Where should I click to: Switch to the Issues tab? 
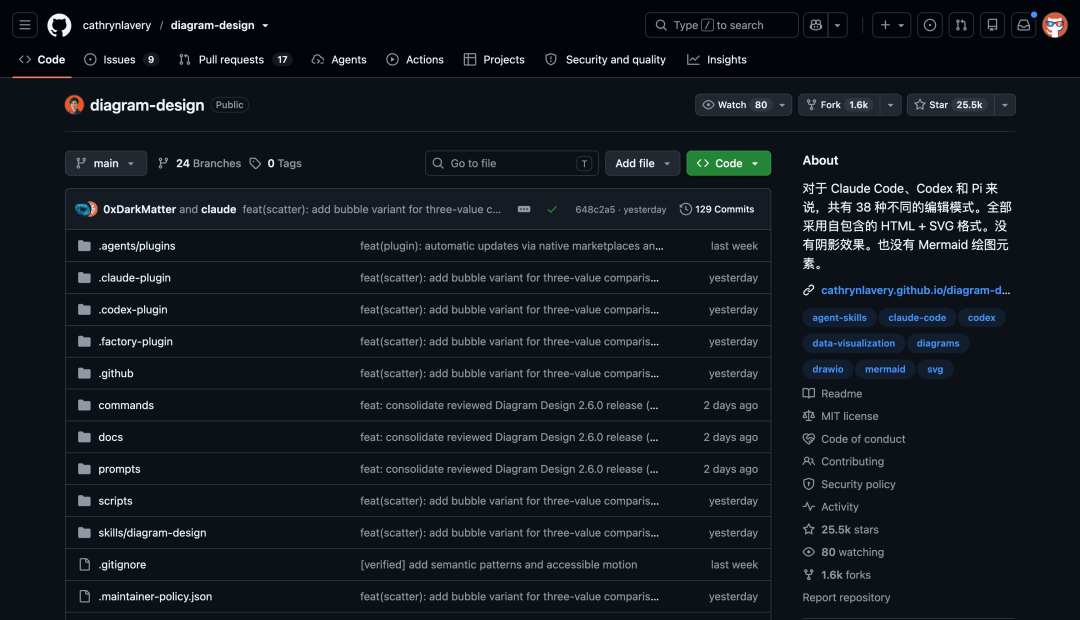pos(121,60)
